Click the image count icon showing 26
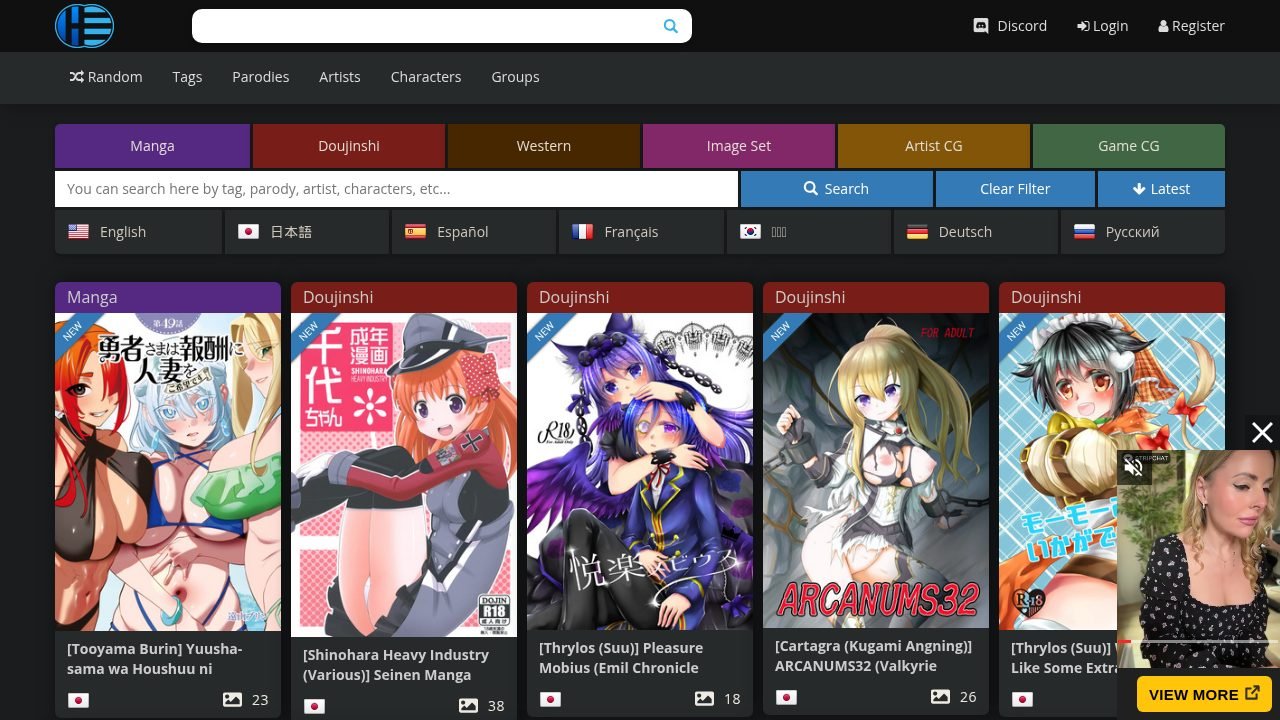Screen dimensions: 1280x720 940,697
